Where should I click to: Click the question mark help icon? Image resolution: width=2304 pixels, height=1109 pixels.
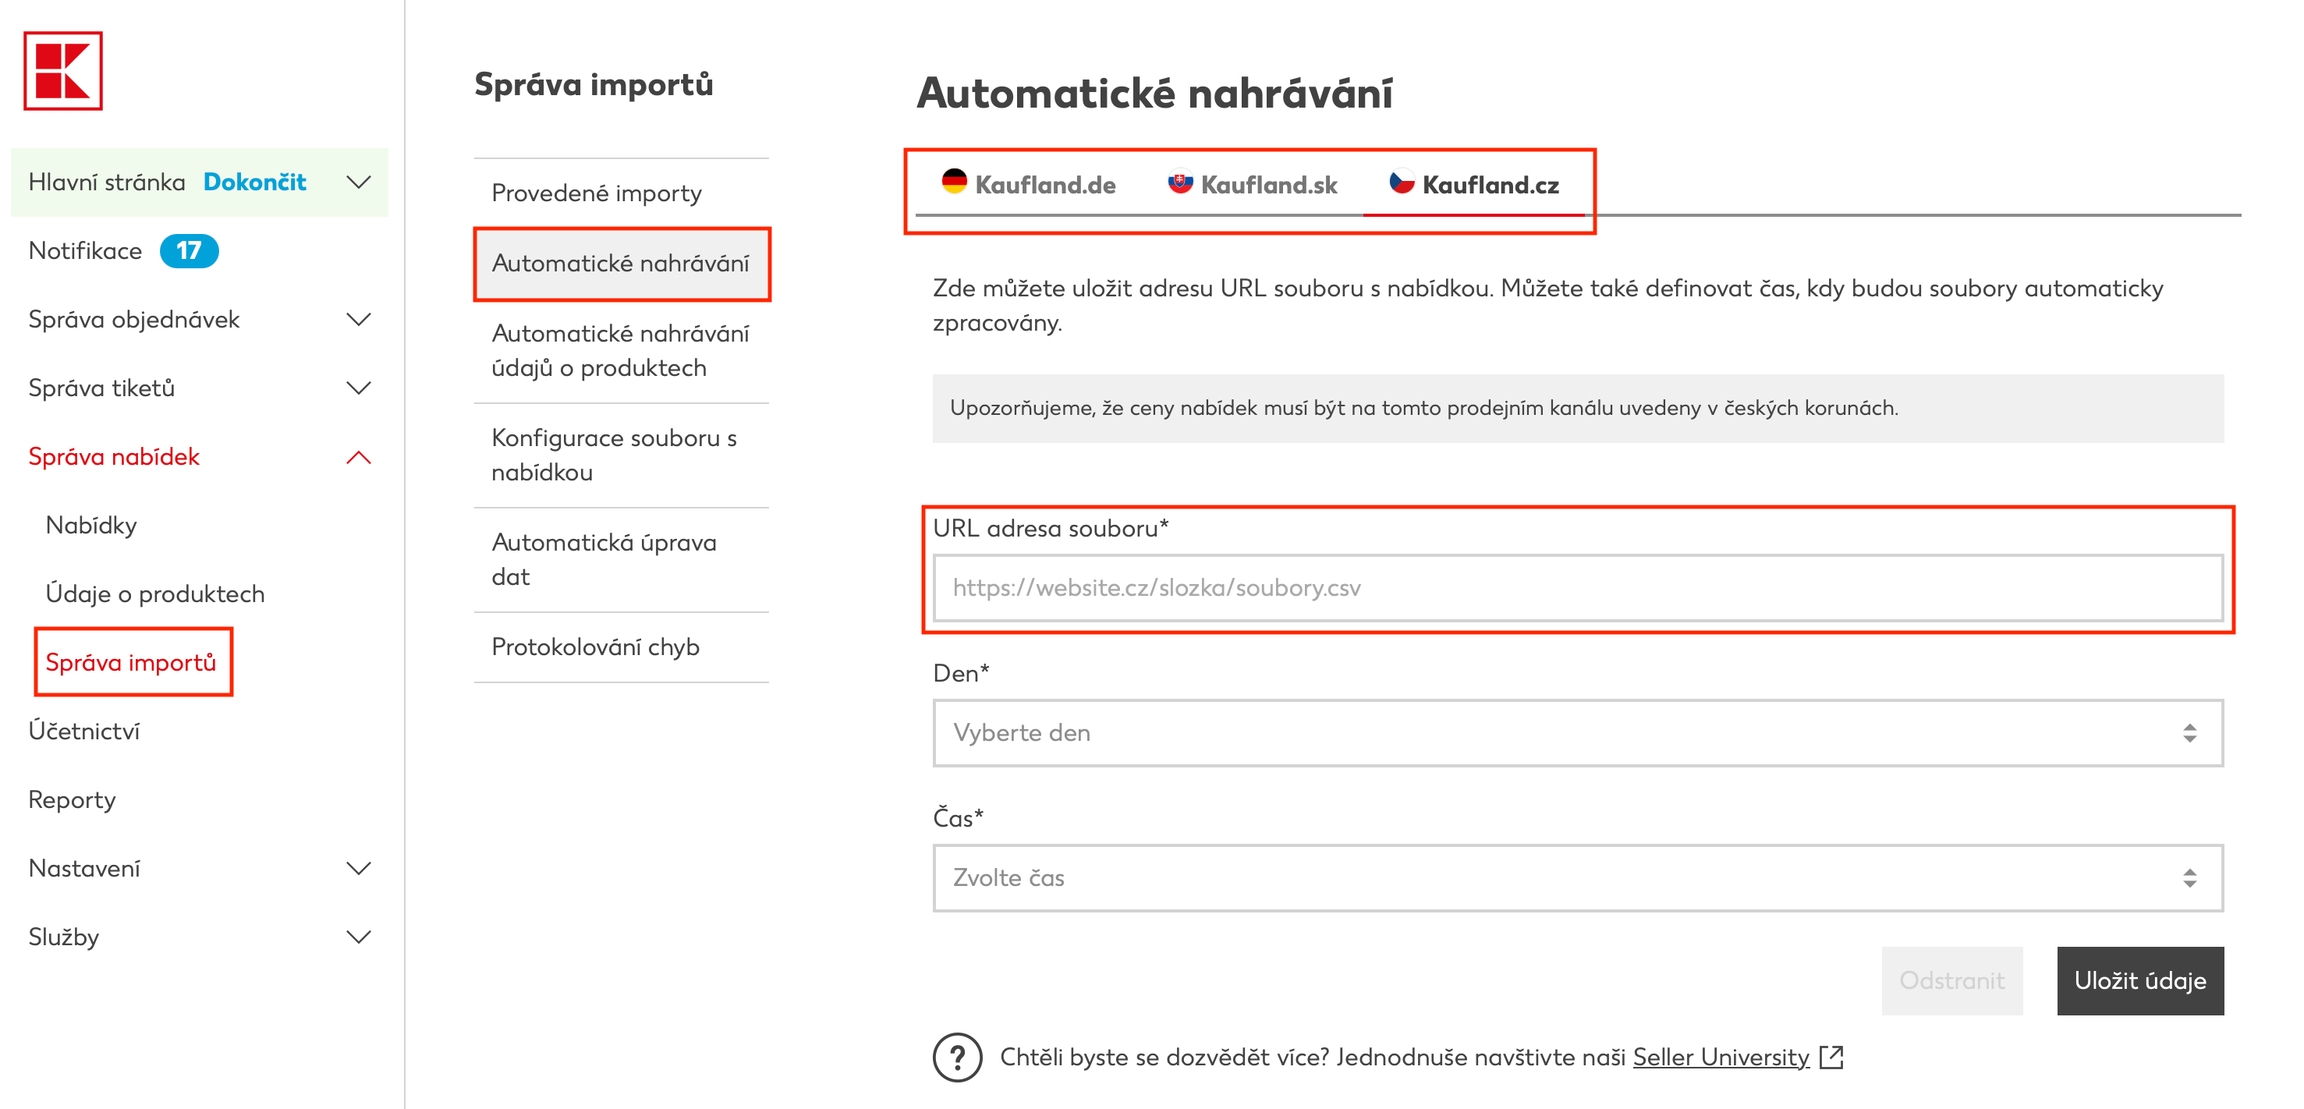pyautogui.click(x=957, y=1057)
